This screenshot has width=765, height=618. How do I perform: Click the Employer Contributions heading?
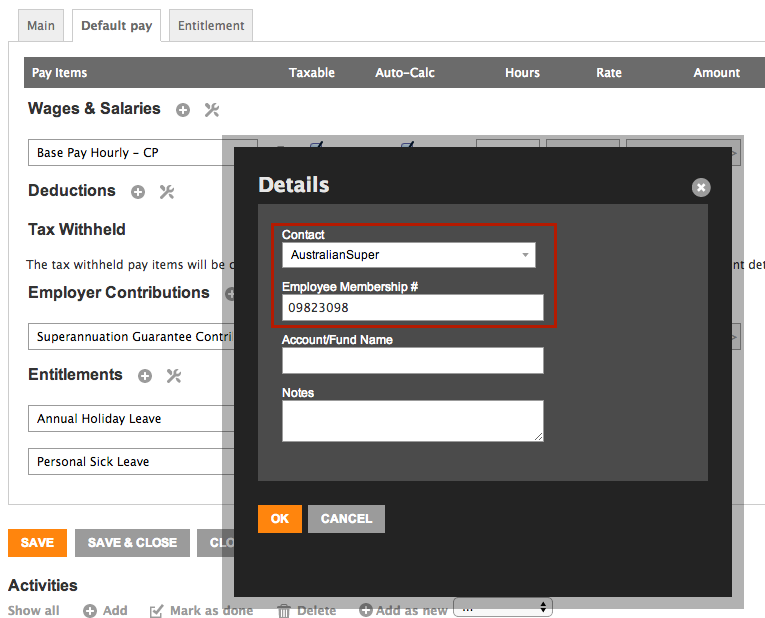click(119, 292)
